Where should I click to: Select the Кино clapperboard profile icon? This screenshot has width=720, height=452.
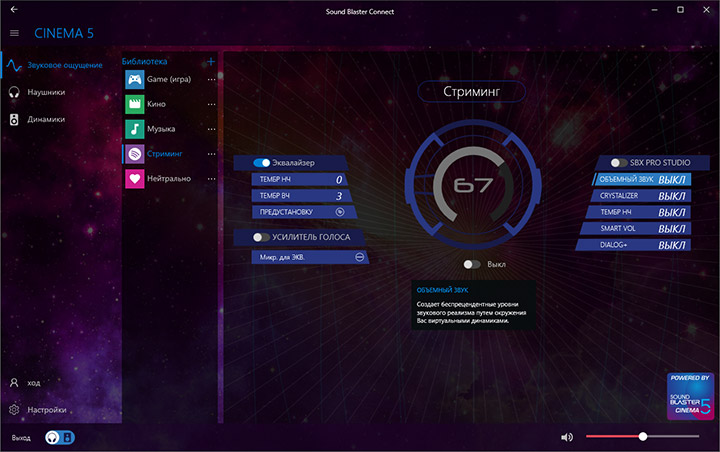135,104
